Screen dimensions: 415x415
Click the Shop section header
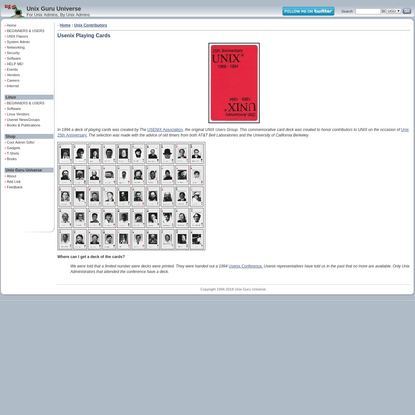pos(29,136)
